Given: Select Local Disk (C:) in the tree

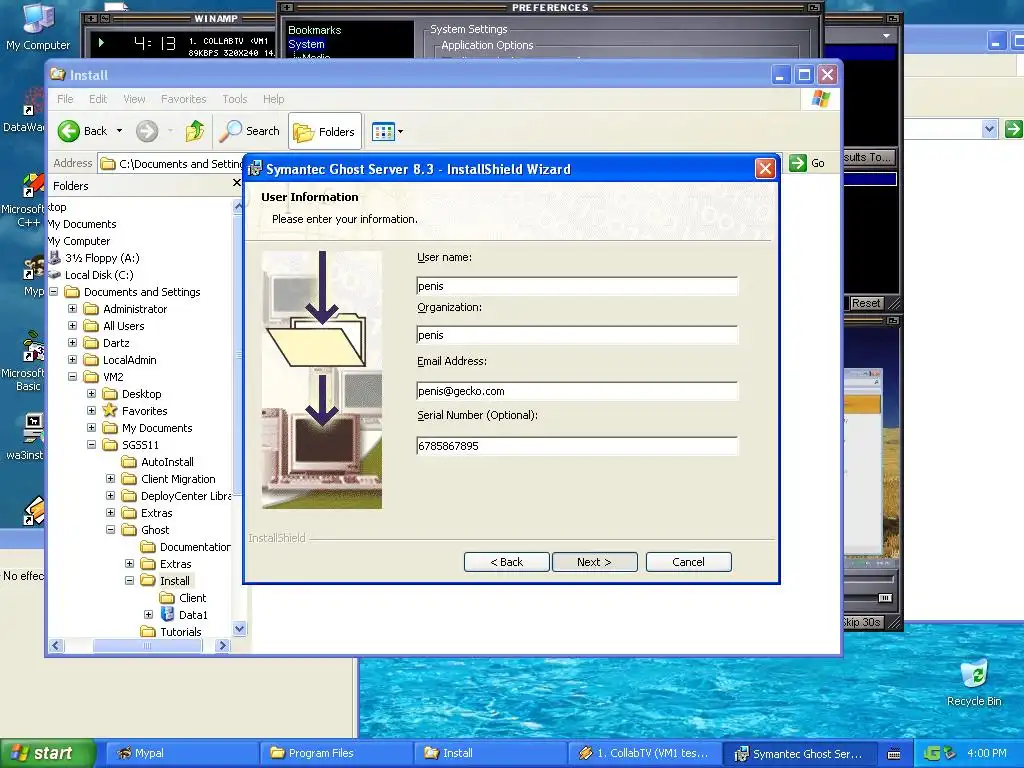Looking at the screenshot, I should 99,275.
